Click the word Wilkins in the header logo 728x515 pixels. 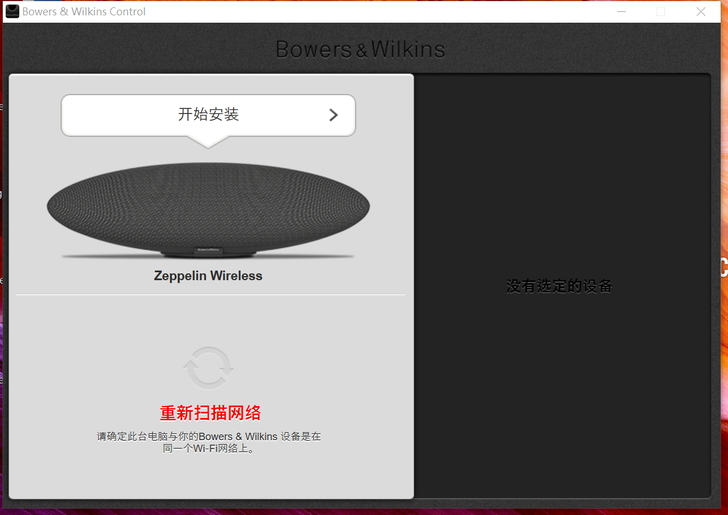[x=407, y=49]
